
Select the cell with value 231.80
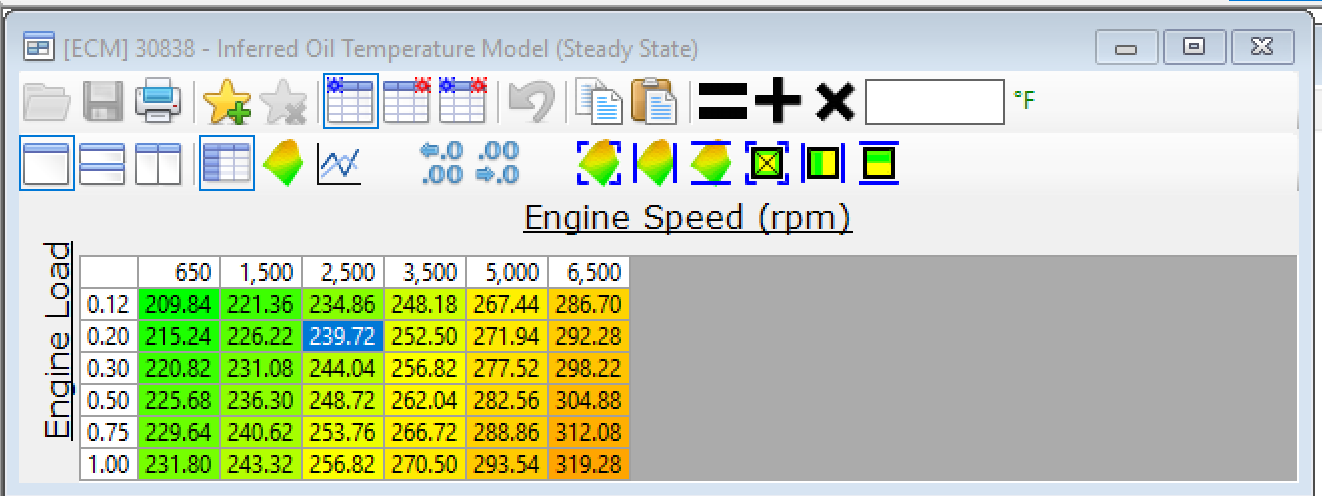(x=179, y=464)
